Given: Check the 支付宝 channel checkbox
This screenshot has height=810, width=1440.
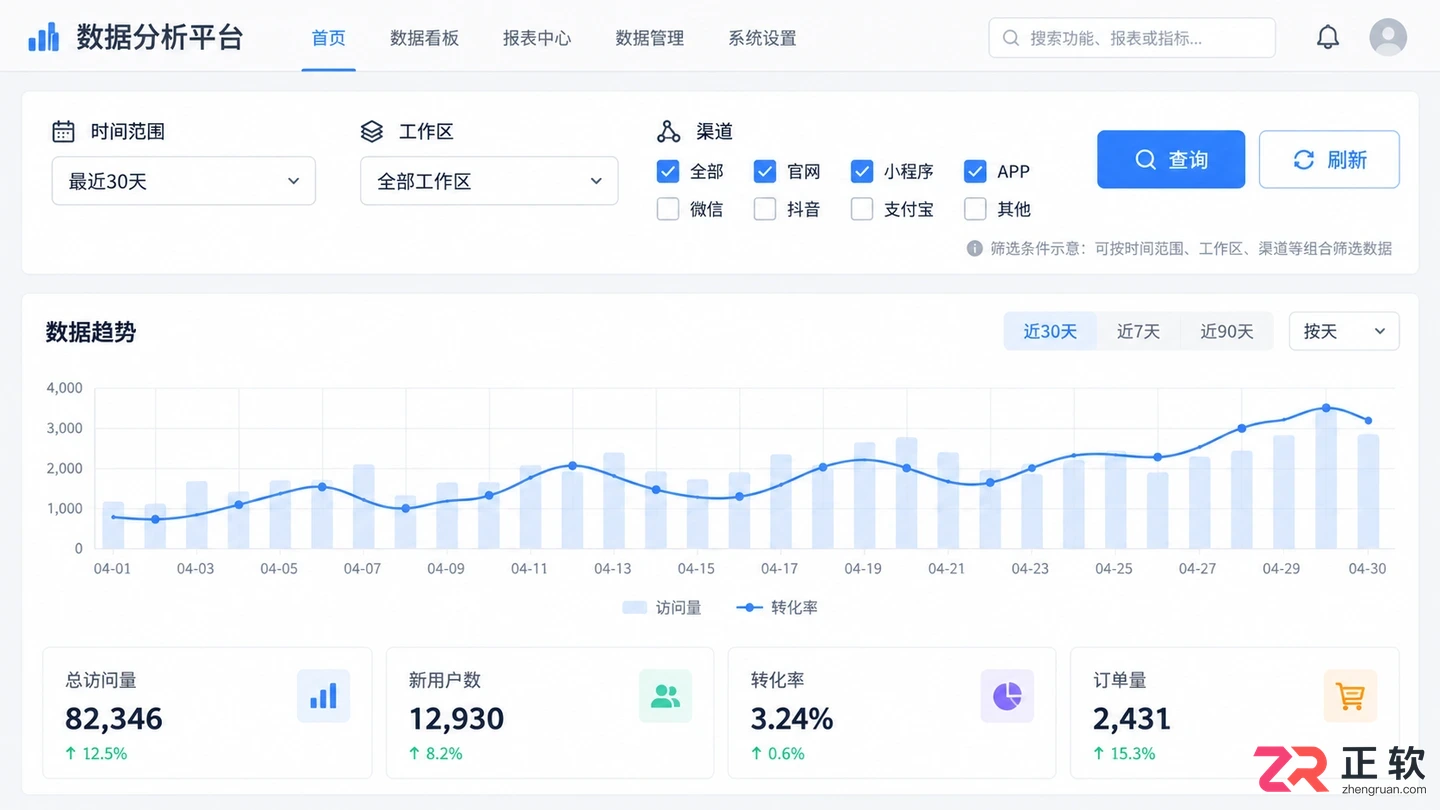Looking at the screenshot, I should click(x=862, y=209).
